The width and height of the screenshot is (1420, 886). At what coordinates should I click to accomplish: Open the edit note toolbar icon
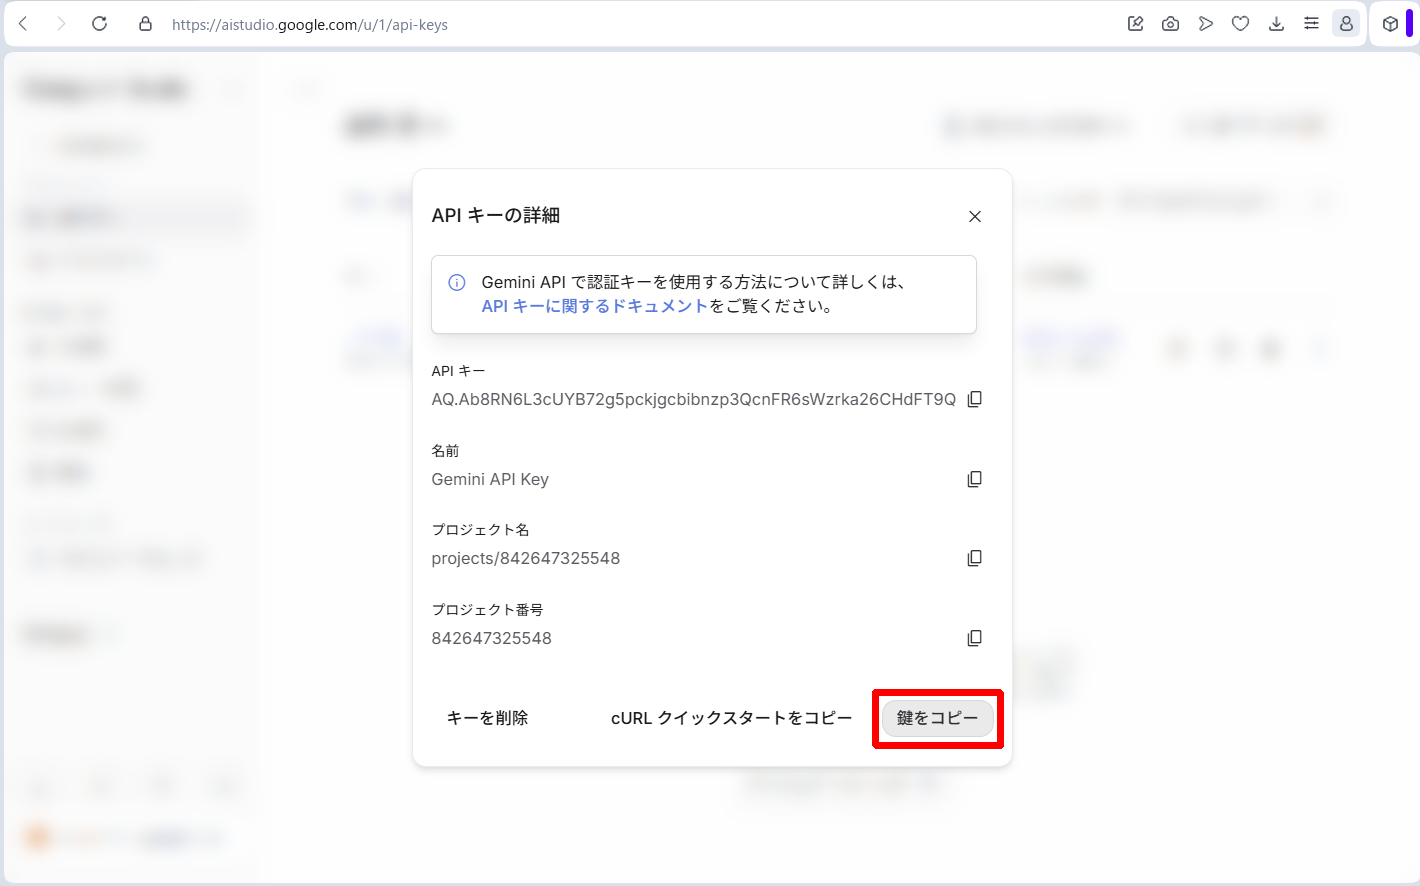pos(1135,24)
